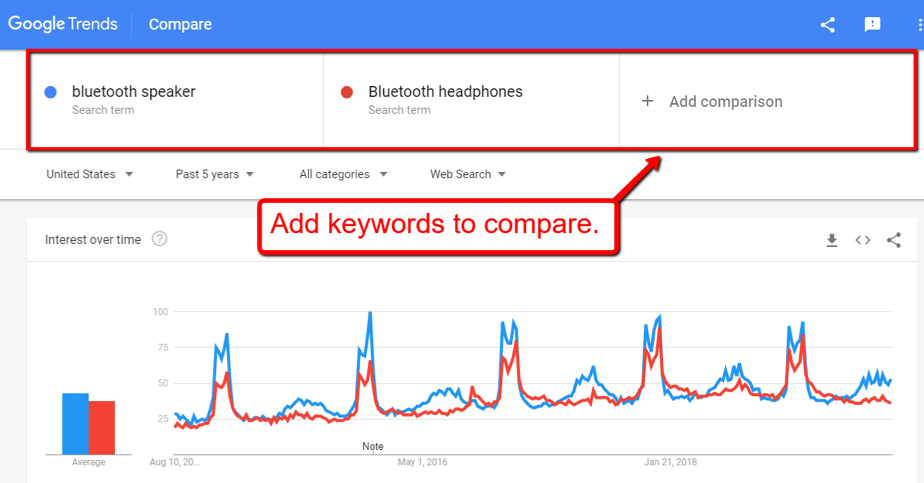Click Add comparison
The width and height of the screenshot is (924, 483).
[x=725, y=101]
